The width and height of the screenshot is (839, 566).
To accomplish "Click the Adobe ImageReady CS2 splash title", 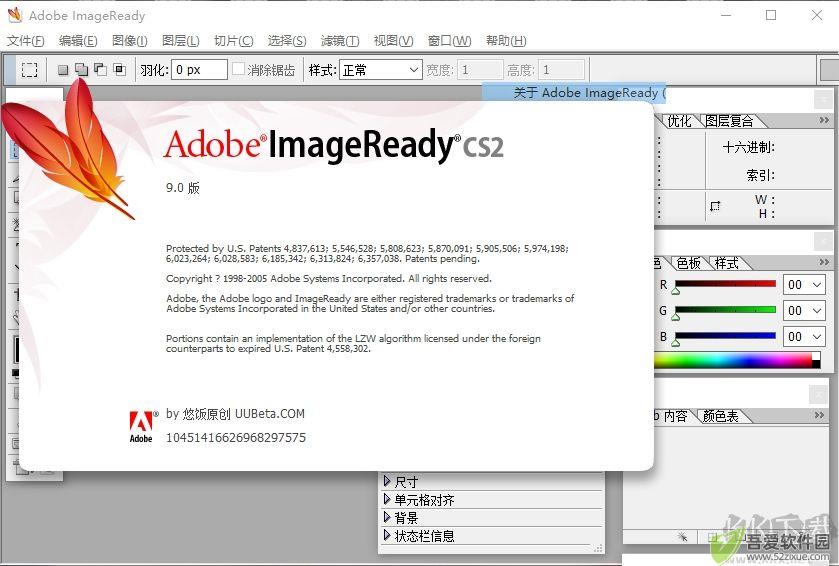I will 334,145.
